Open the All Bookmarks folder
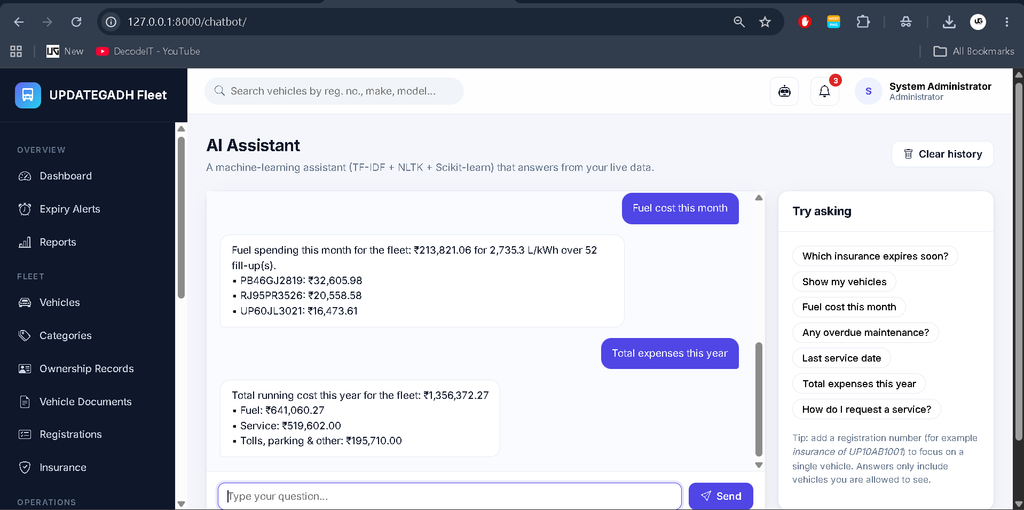The image size is (1024, 510). [x=974, y=51]
